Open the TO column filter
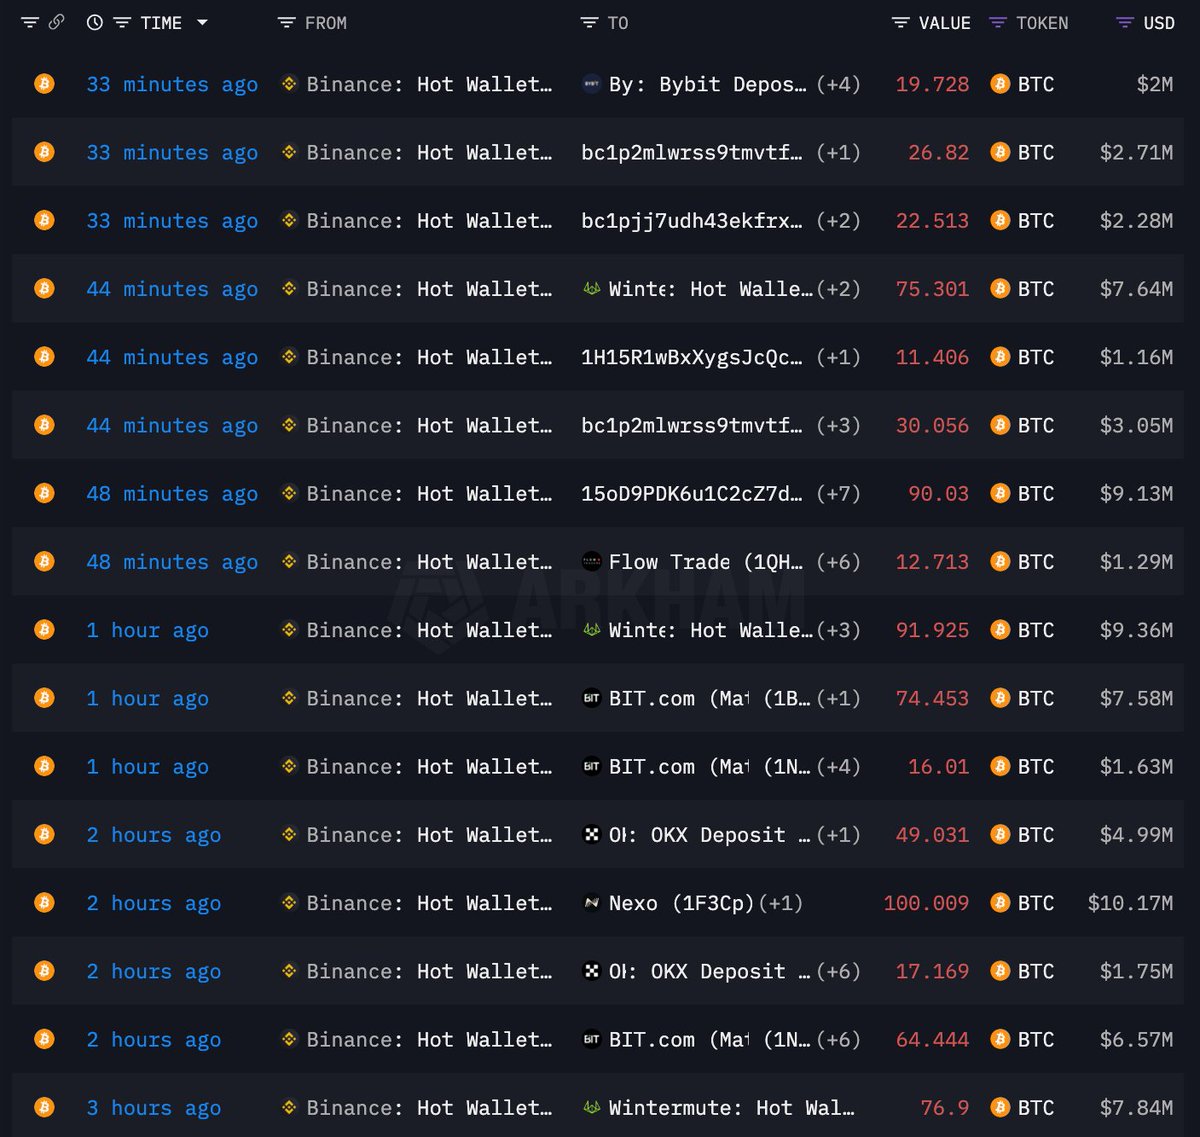The image size is (1200, 1137). click(589, 22)
